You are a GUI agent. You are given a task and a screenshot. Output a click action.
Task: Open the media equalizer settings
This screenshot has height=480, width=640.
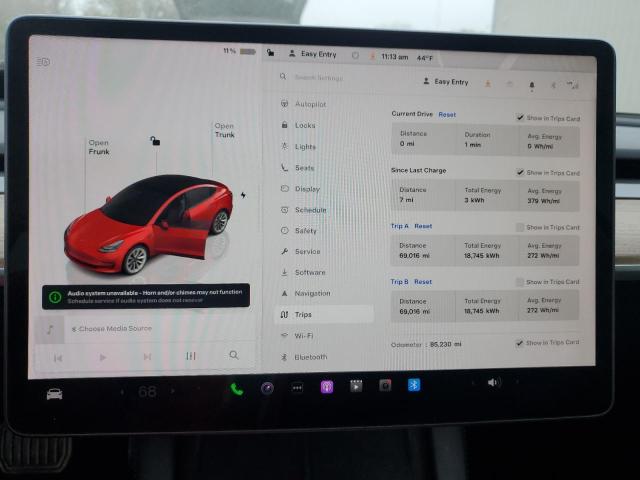pos(191,356)
